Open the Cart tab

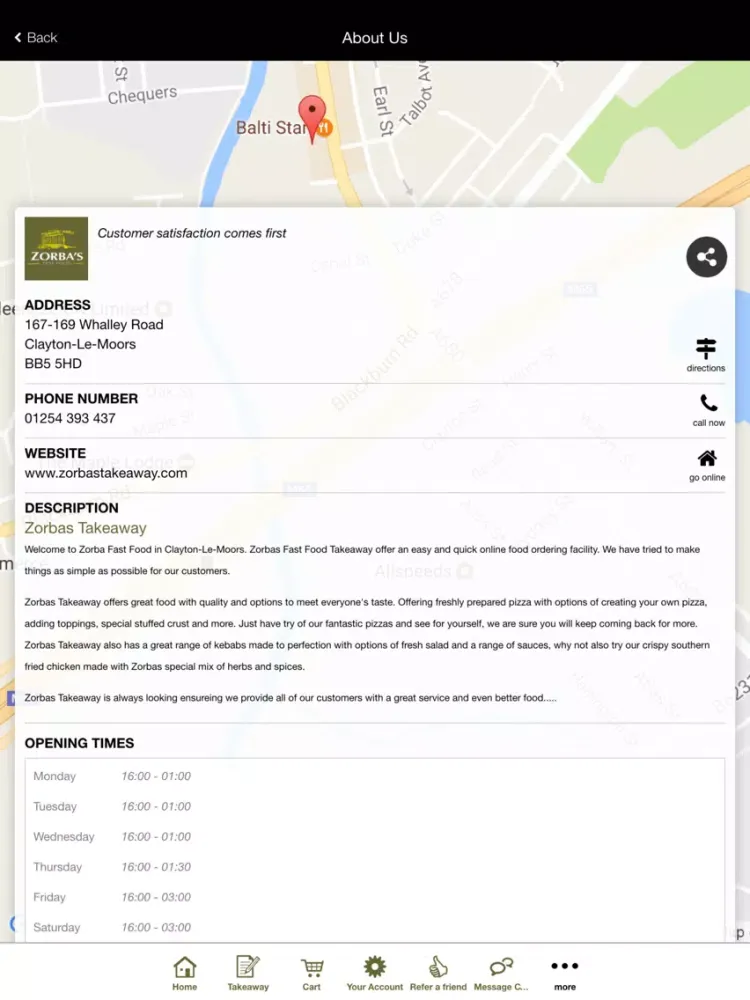coord(311,973)
